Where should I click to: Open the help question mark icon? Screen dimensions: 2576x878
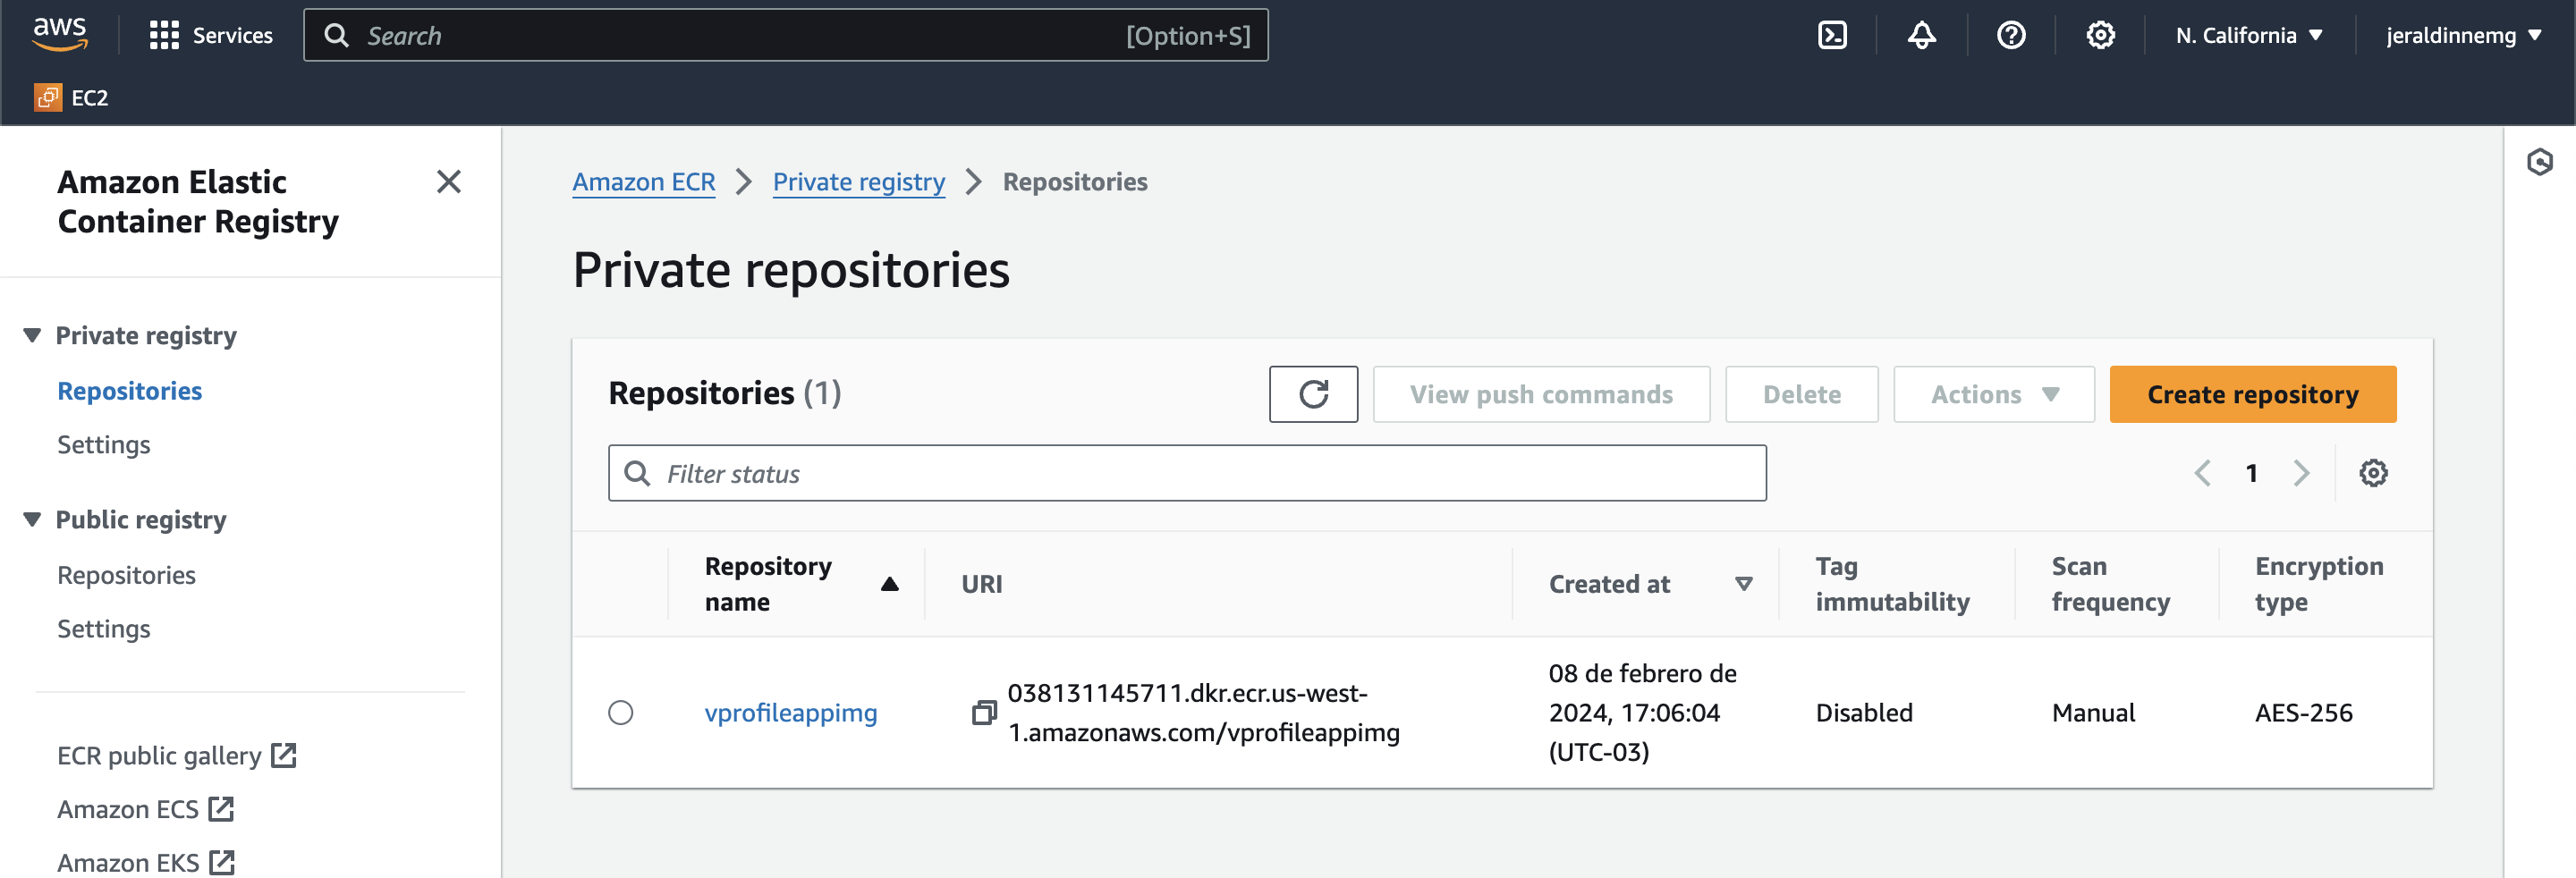(2011, 35)
